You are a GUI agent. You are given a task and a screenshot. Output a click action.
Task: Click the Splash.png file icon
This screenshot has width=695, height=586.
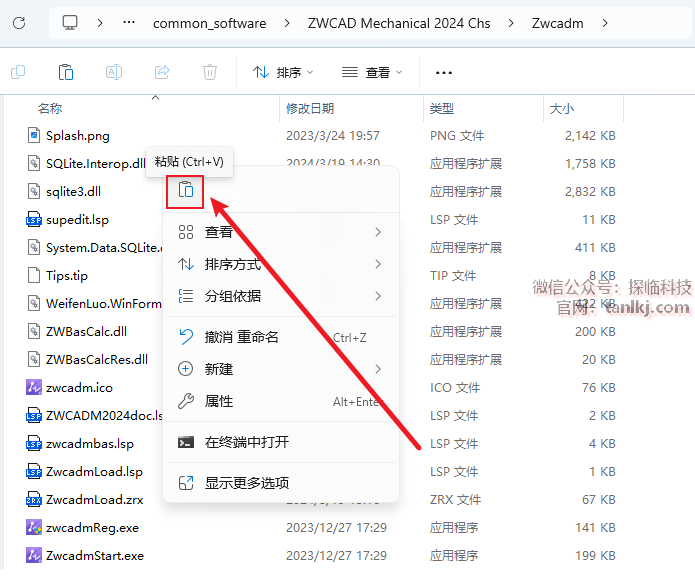pos(34,135)
